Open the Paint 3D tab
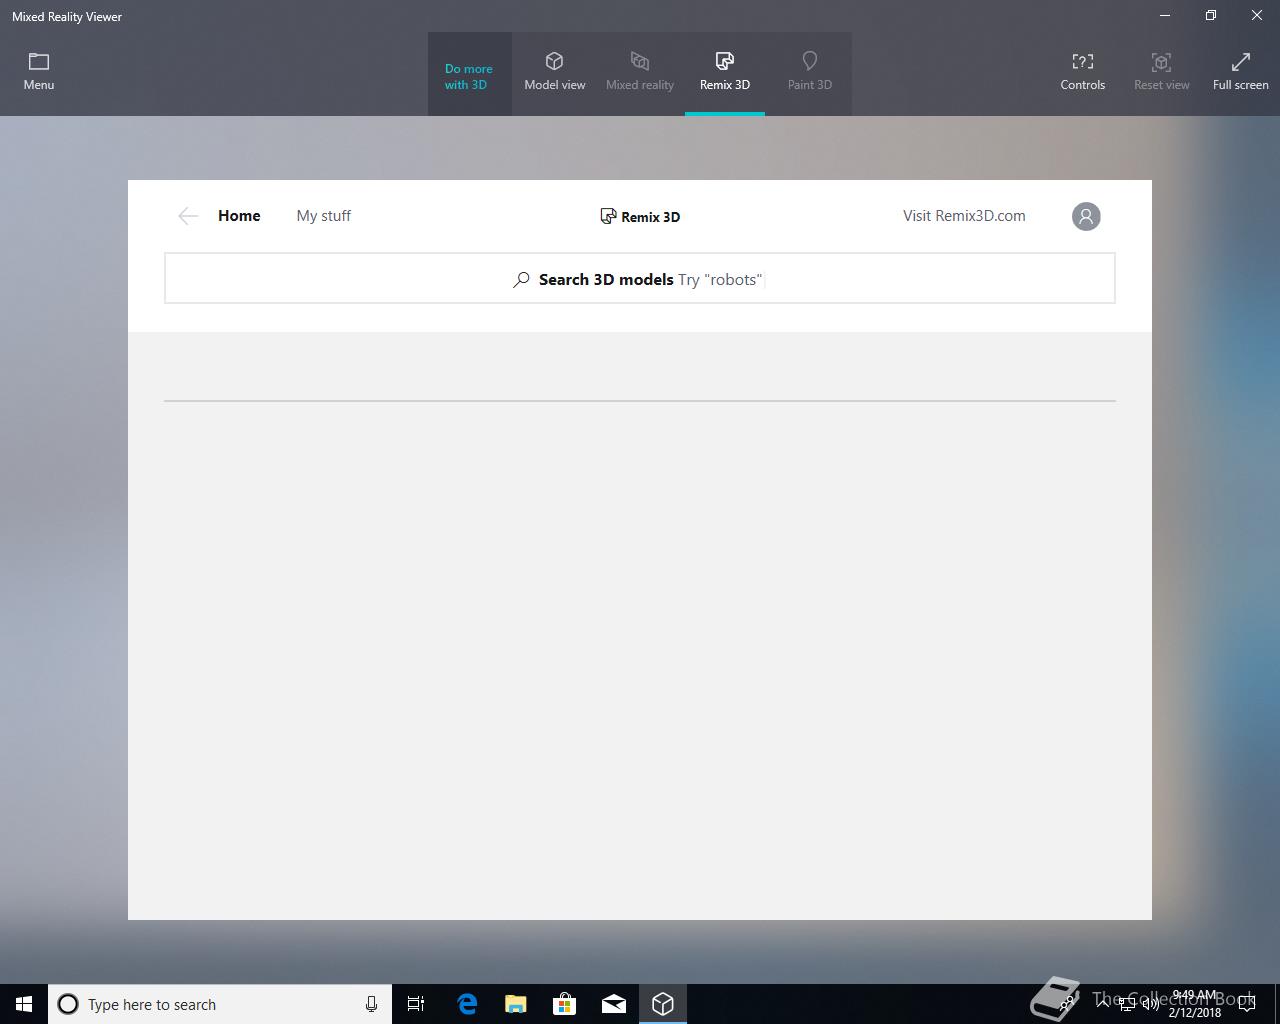Image resolution: width=1280 pixels, height=1024 pixels. tap(810, 72)
